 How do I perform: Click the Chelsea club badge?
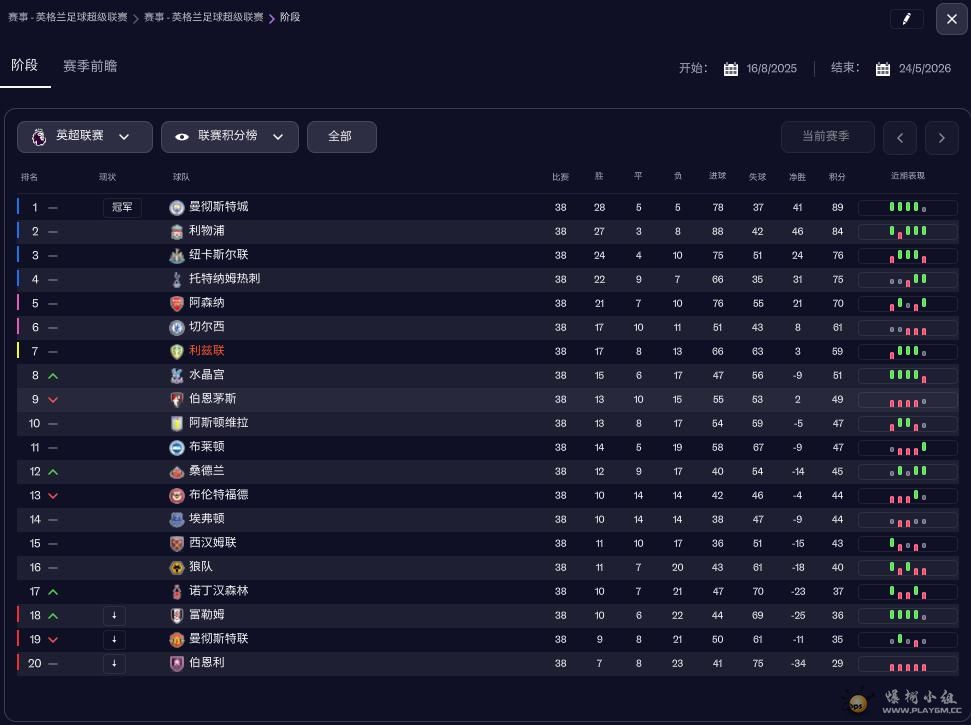click(x=177, y=328)
